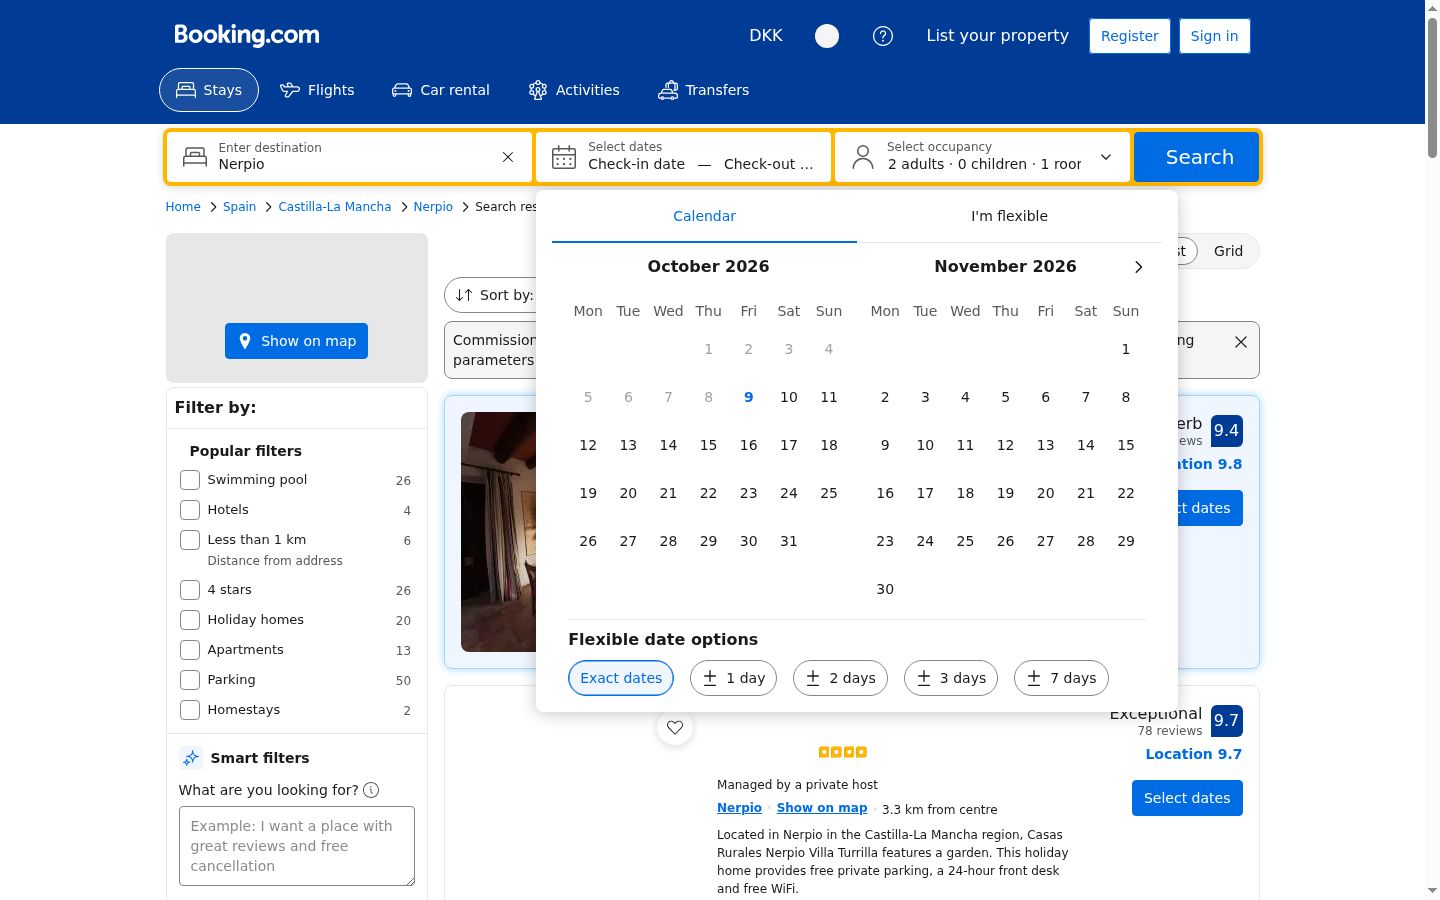The image size is (1440, 900).
Task: Dismiss the commission notice banner
Action: pyautogui.click(x=1241, y=342)
